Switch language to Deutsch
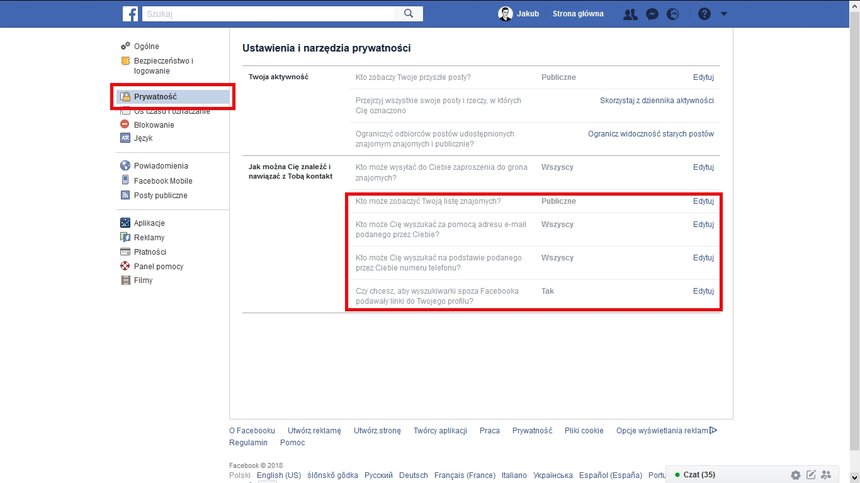The image size is (860, 483). (413, 475)
